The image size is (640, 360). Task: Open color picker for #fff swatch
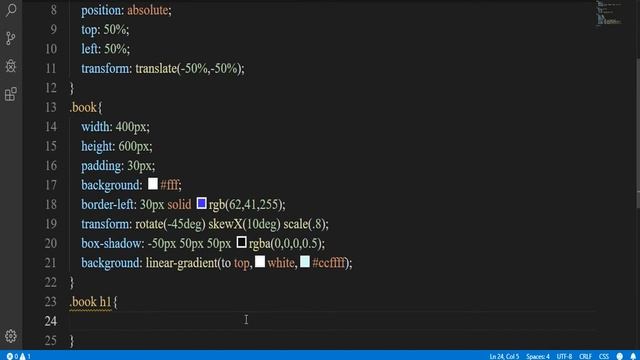pos(153,184)
